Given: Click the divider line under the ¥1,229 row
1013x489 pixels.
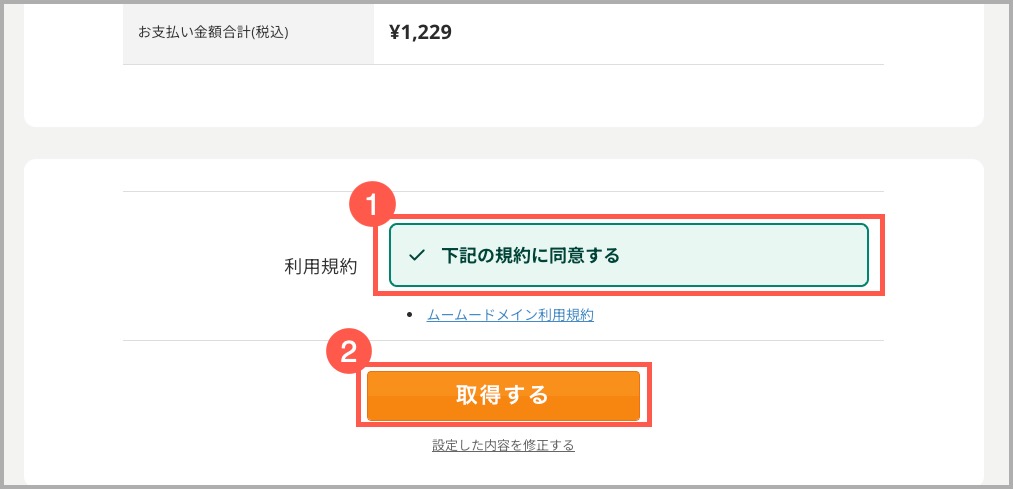Looking at the screenshot, I should tap(503, 65).
